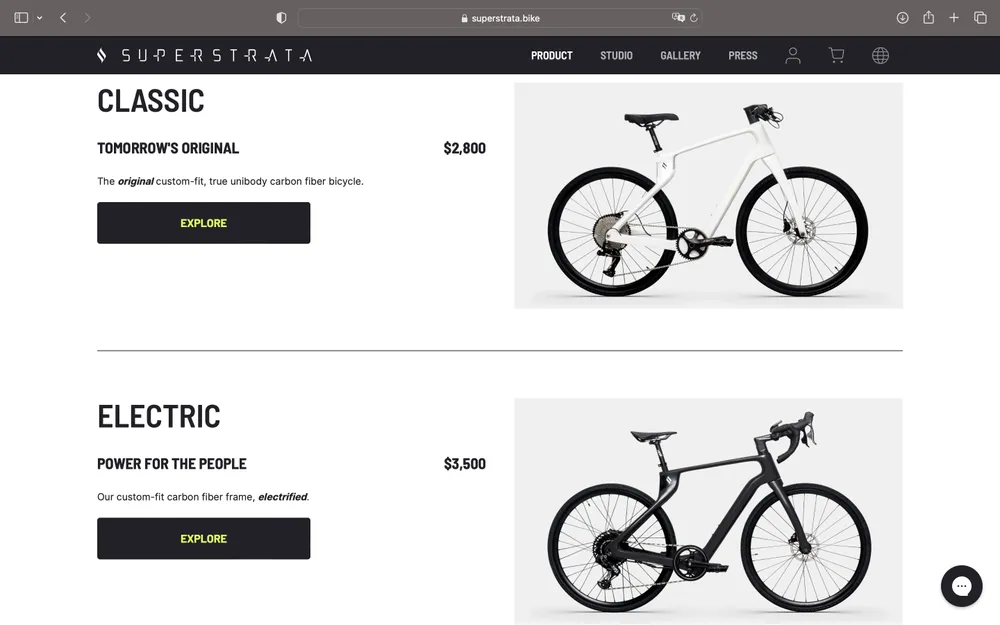Open the STUDIO menu item

tap(616, 56)
